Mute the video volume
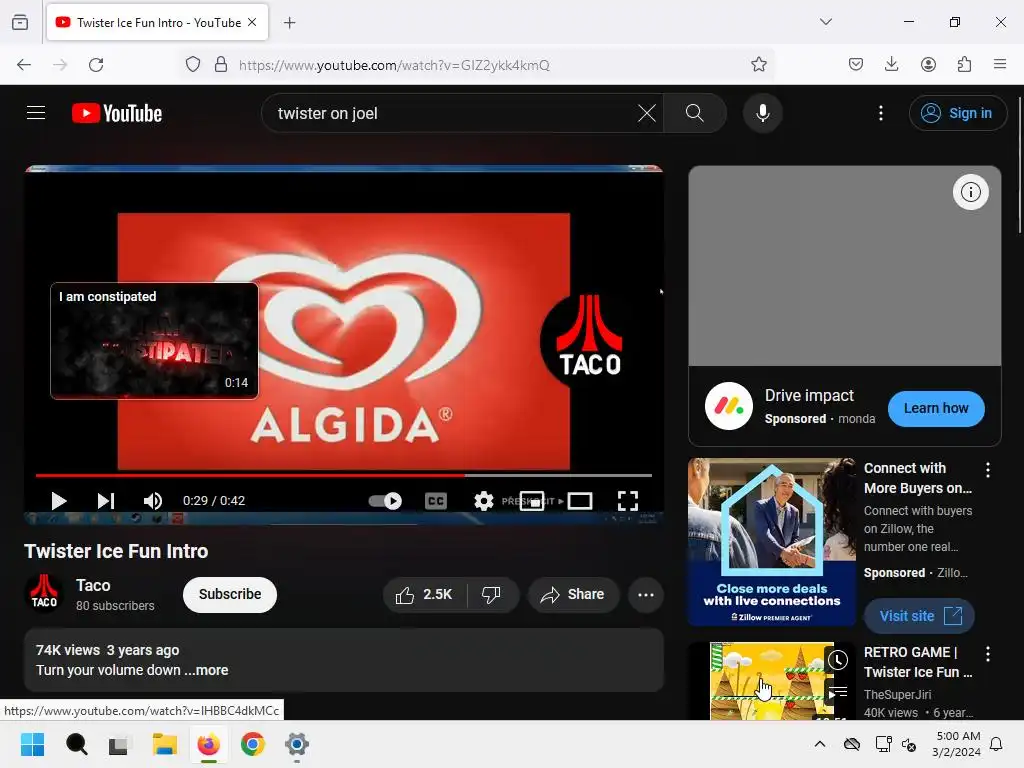The width and height of the screenshot is (1024, 768). click(152, 501)
